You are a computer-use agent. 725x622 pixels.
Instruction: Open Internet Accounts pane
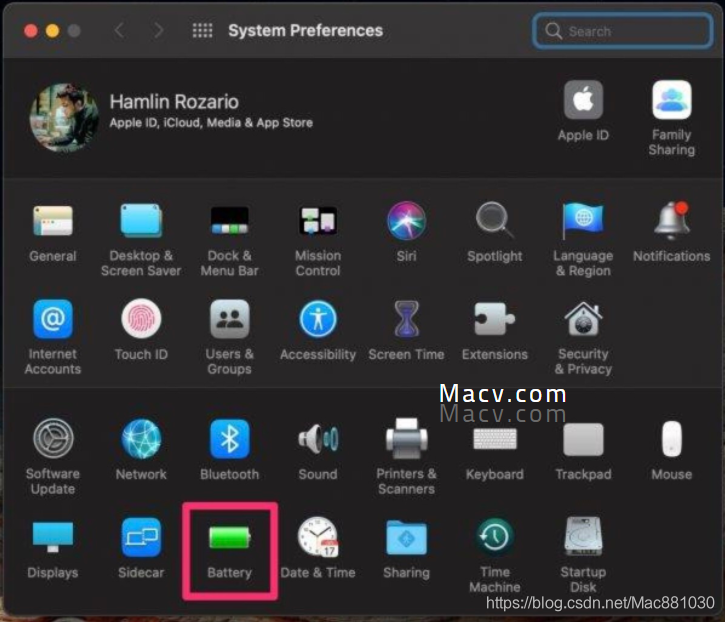pos(53,319)
